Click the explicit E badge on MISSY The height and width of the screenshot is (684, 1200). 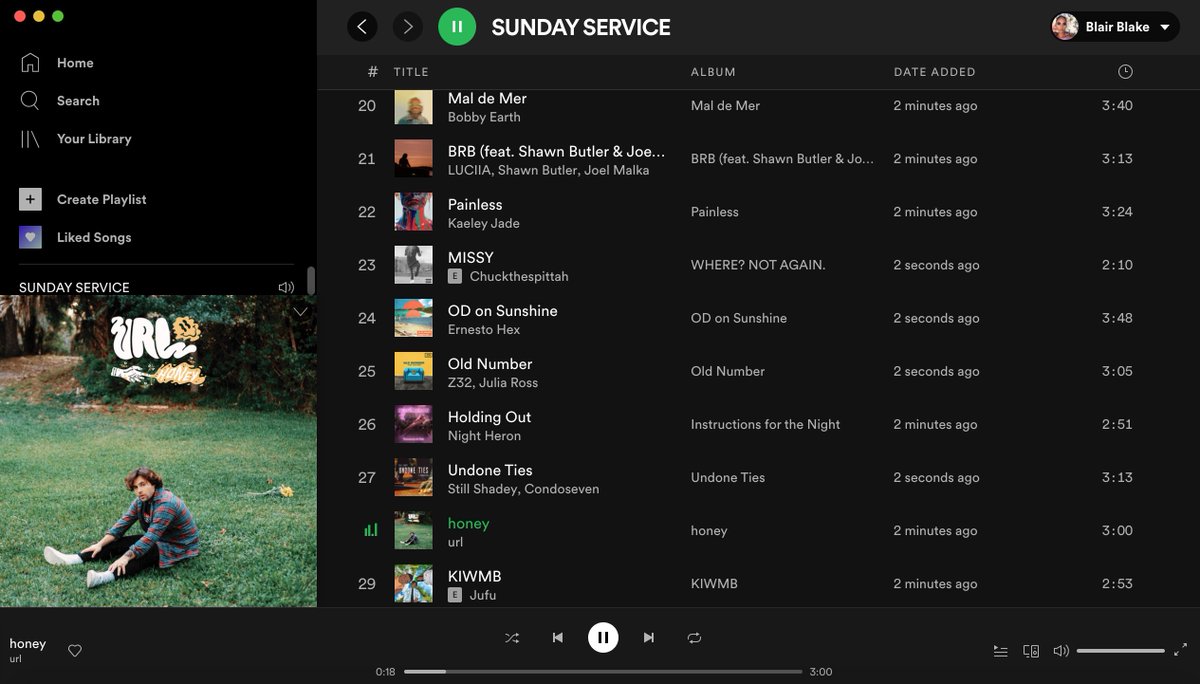(455, 276)
